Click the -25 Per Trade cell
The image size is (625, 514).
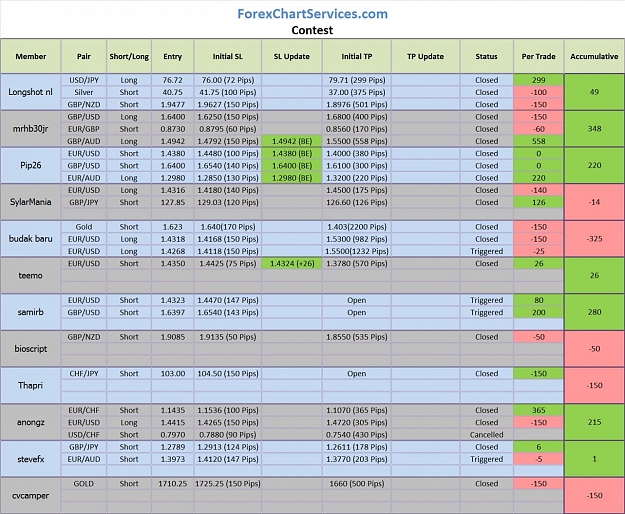click(x=539, y=251)
